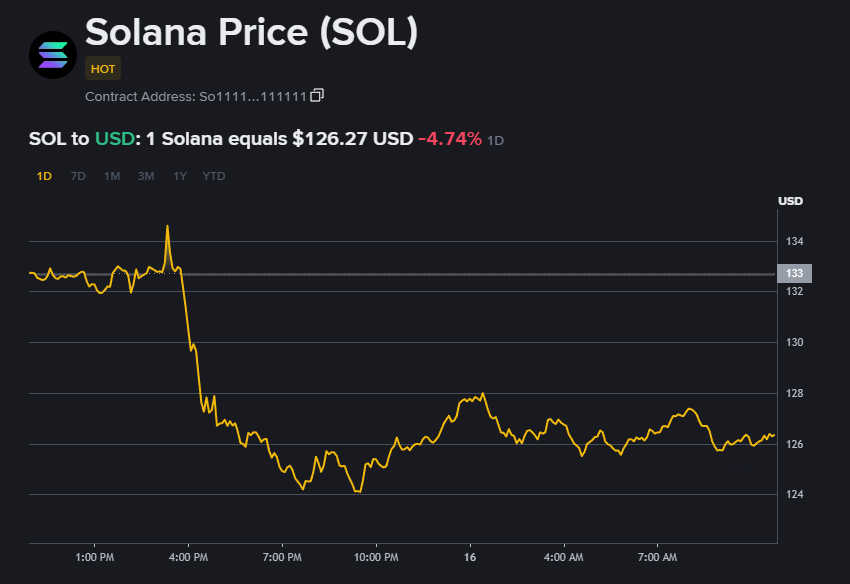Click the Solana logo icon

[x=52, y=55]
